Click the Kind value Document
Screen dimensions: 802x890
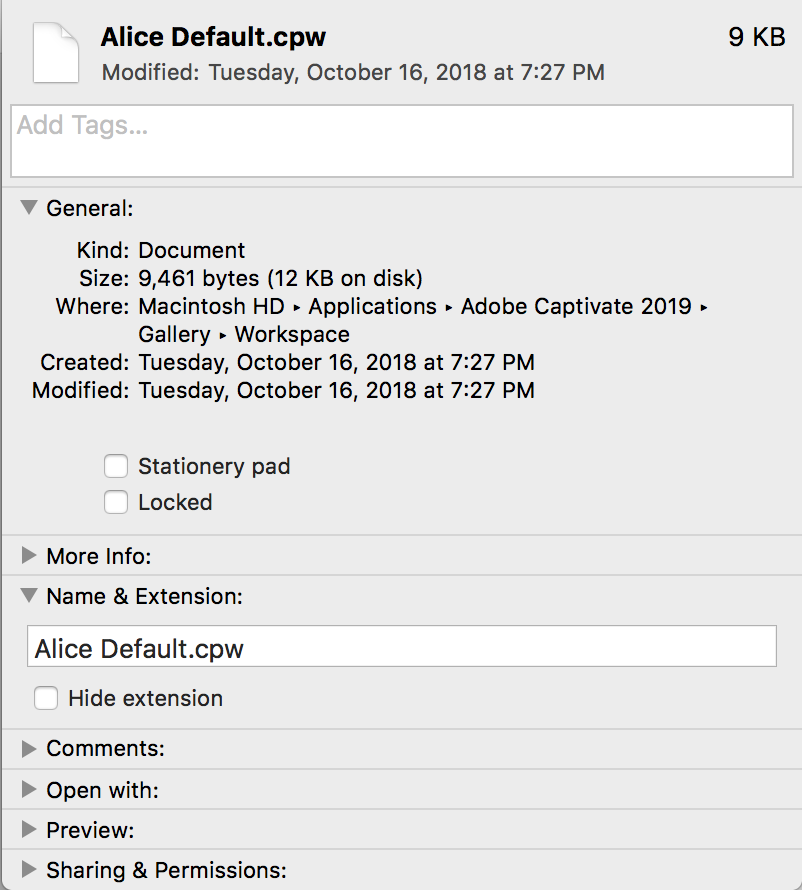[191, 250]
